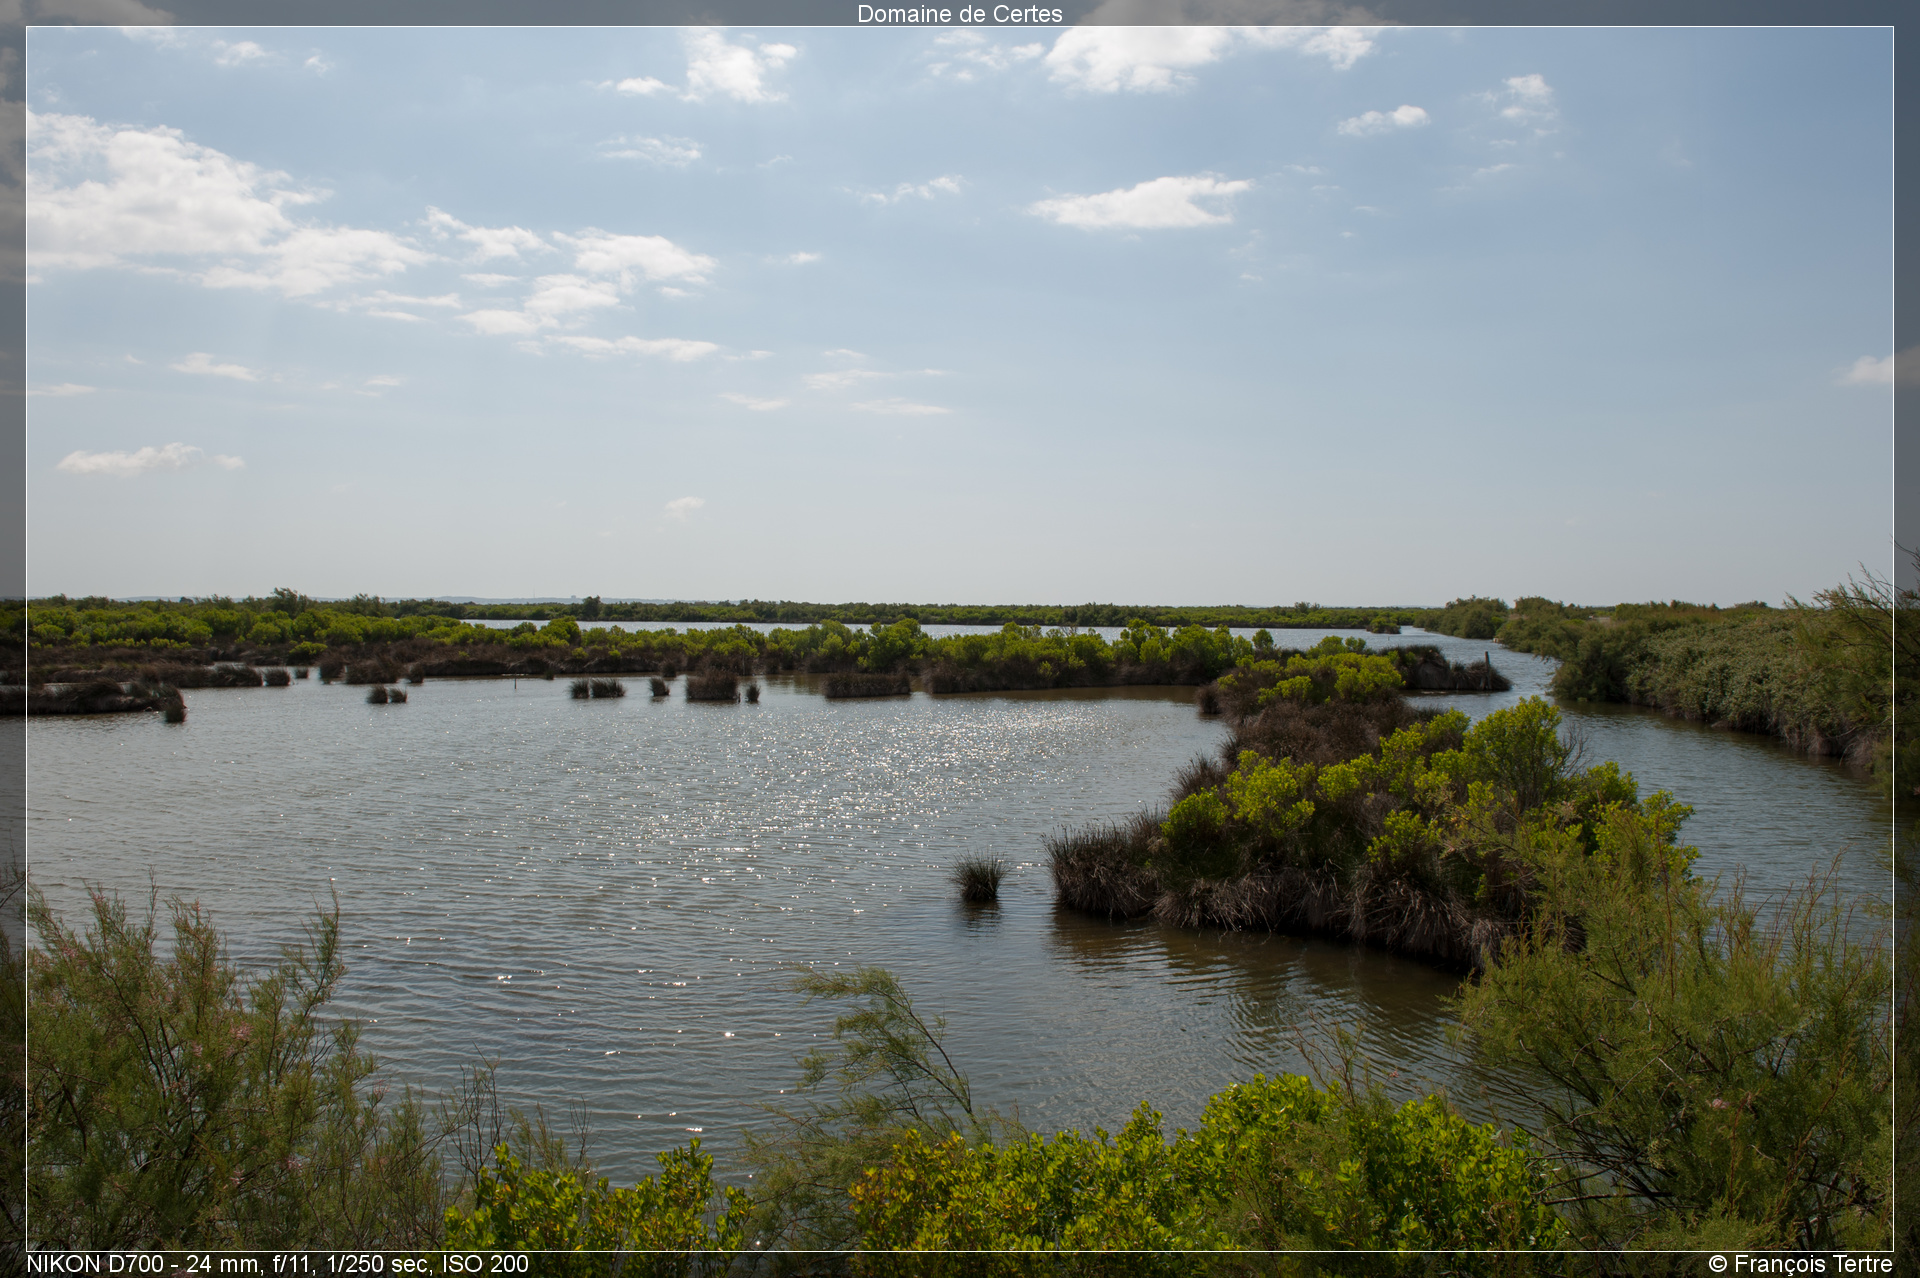Click the marsh landscape photo
The image size is (1920, 1278).
(959, 639)
